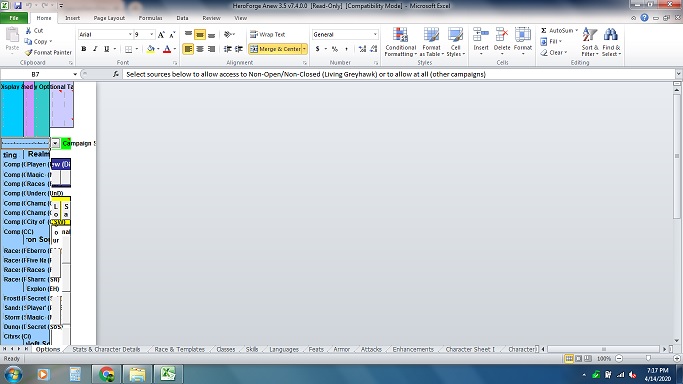Click inside the Name Box showing B7
This screenshot has width=683, height=384.
pyautogui.click(x=36, y=74)
